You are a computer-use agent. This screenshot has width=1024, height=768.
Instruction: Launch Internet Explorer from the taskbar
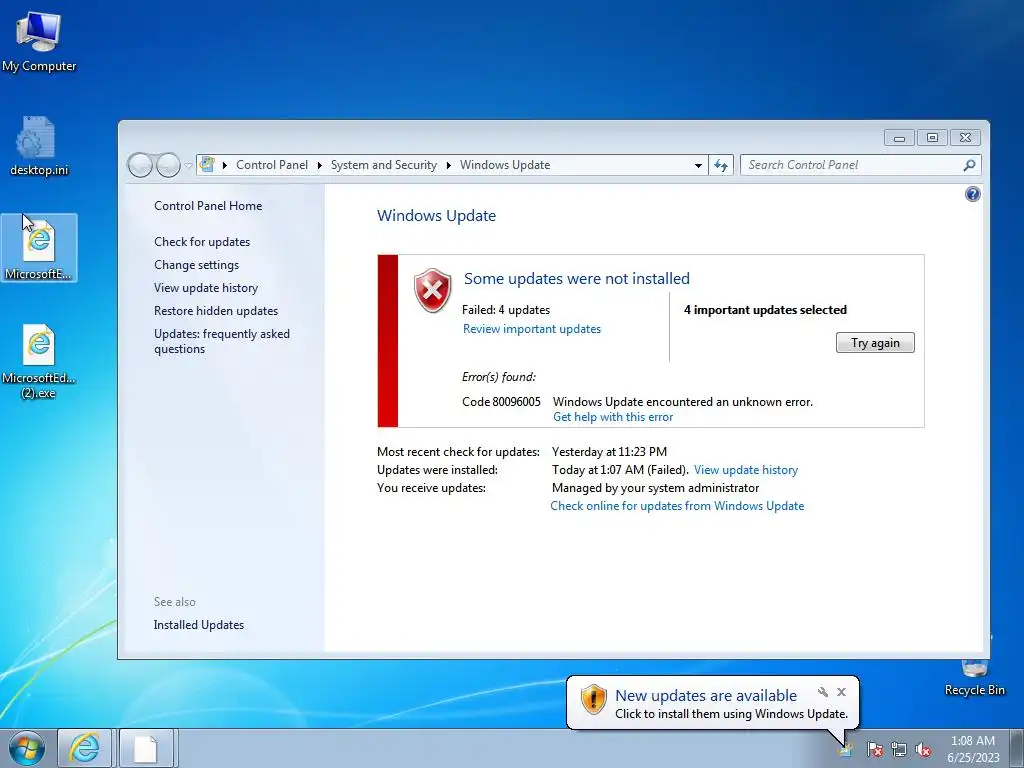click(x=84, y=748)
